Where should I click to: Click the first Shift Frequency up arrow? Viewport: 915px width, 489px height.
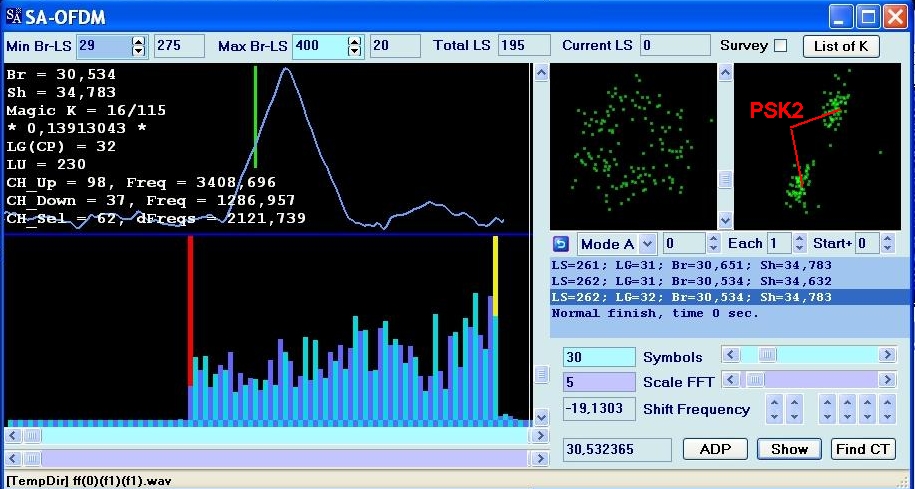point(774,401)
